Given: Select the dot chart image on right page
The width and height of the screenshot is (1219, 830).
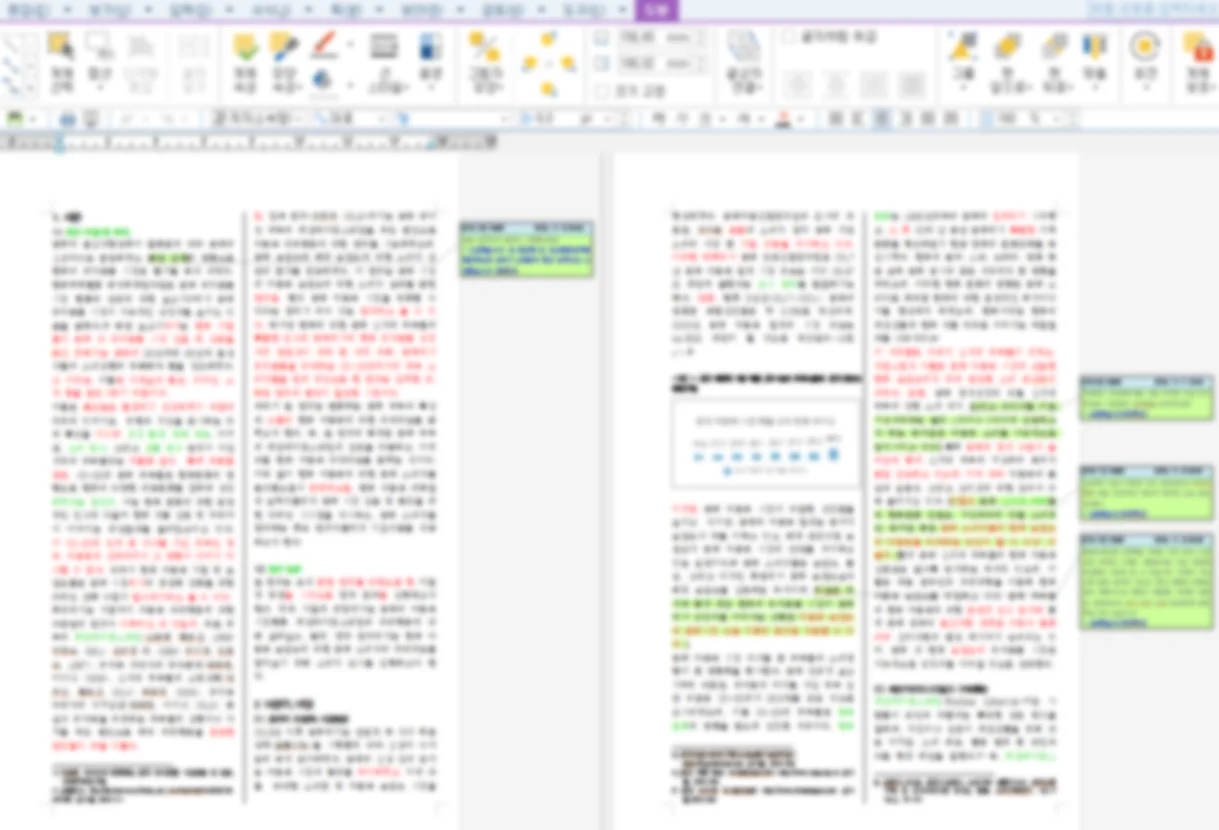Looking at the screenshot, I should (767, 444).
